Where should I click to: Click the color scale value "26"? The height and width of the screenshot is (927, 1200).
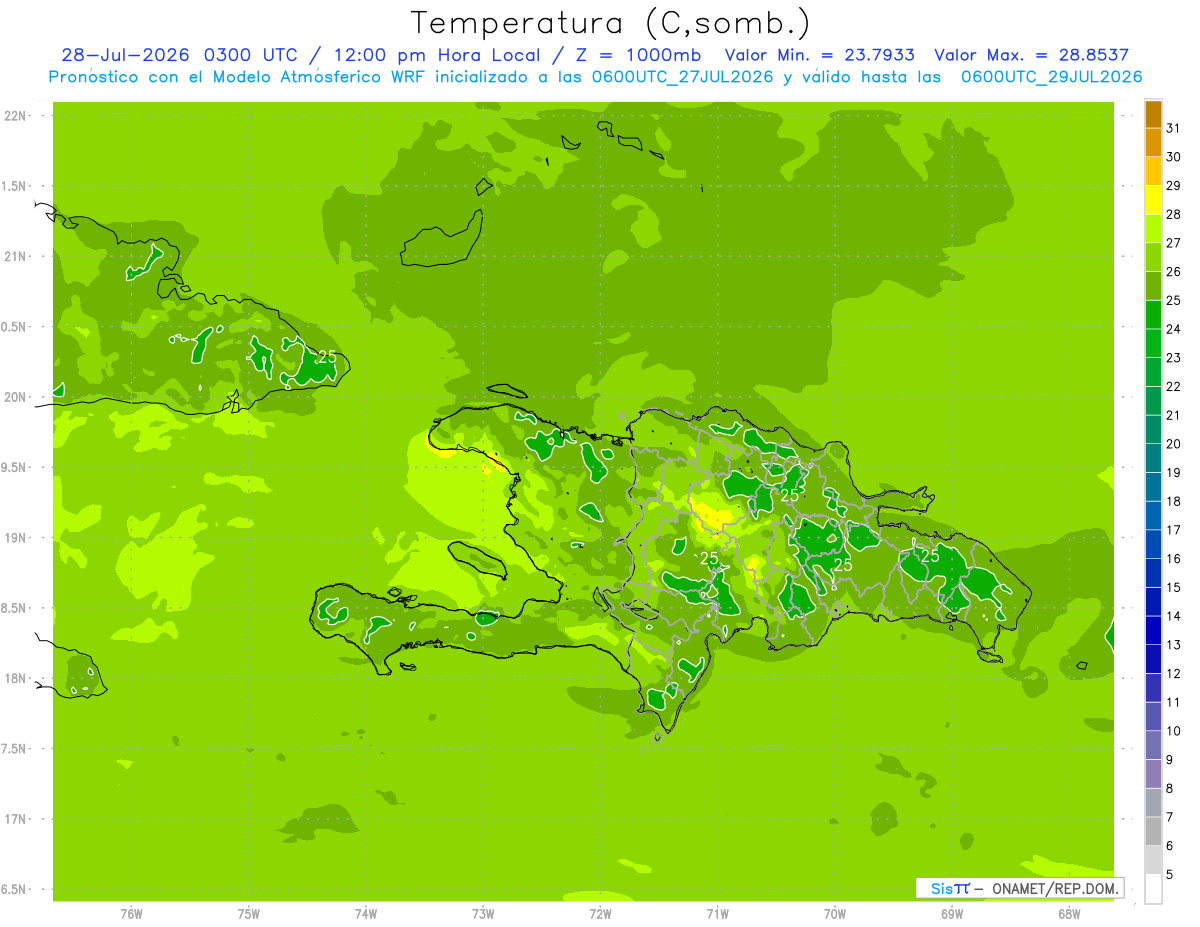1174,272
